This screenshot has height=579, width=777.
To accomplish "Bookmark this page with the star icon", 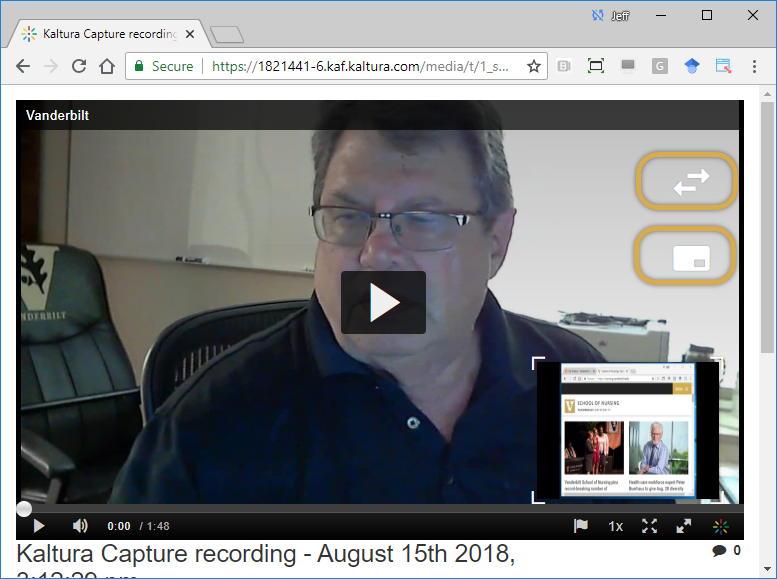I will pos(534,67).
